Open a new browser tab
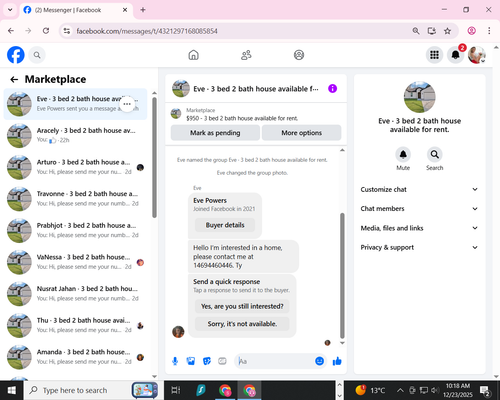The height and width of the screenshot is (400, 500). pos(143,10)
